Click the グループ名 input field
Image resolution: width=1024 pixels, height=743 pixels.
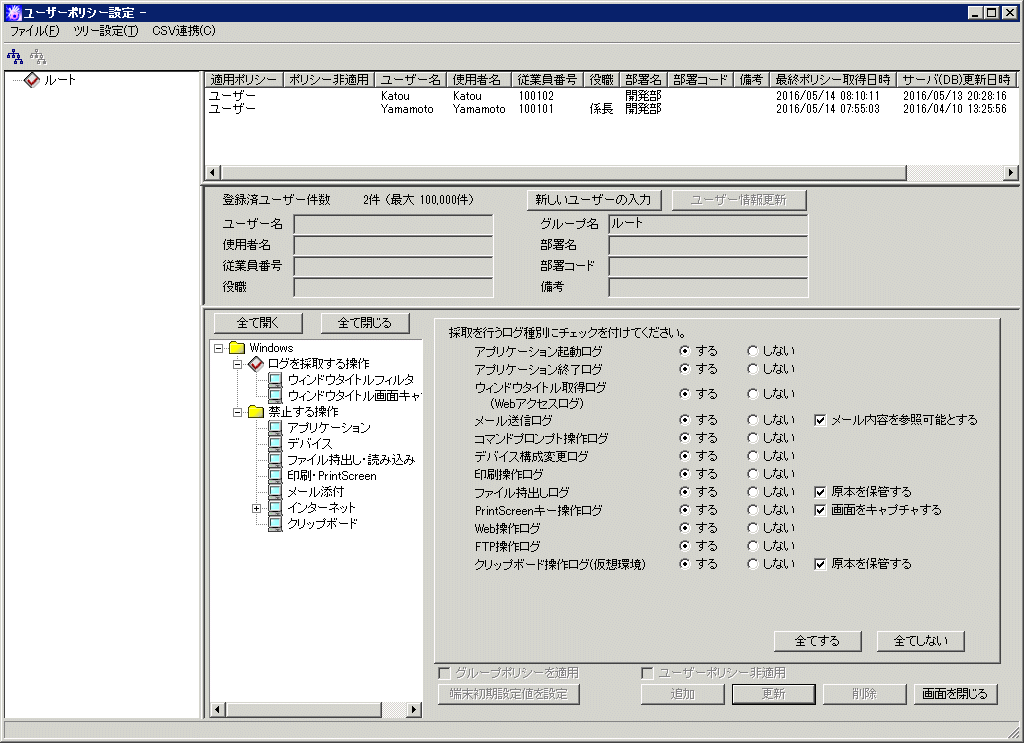pos(707,224)
